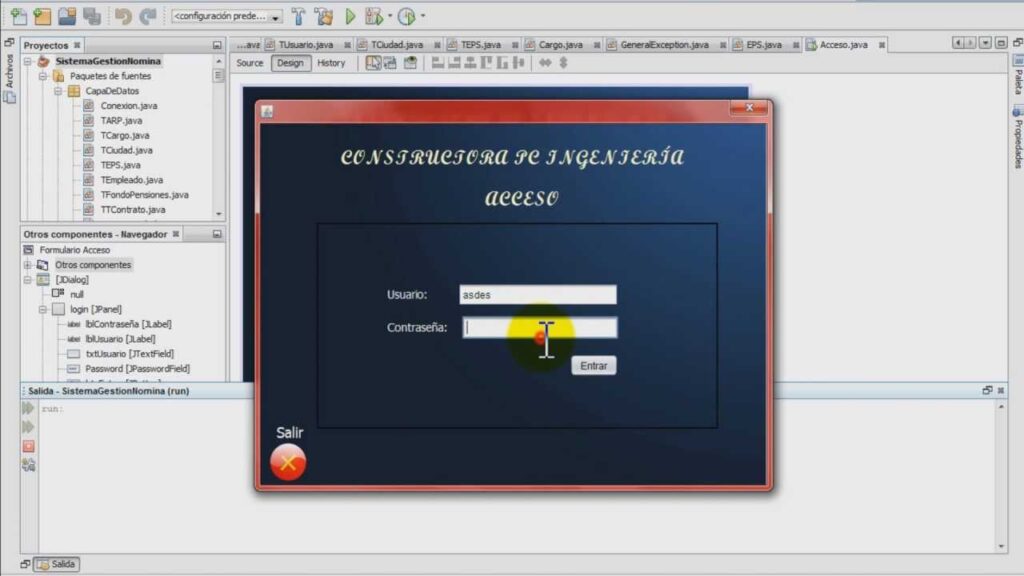Viewport: 1024px width, 576px height.
Task: Switch to the TUsuario.java tab
Action: pyautogui.click(x=305, y=45)
